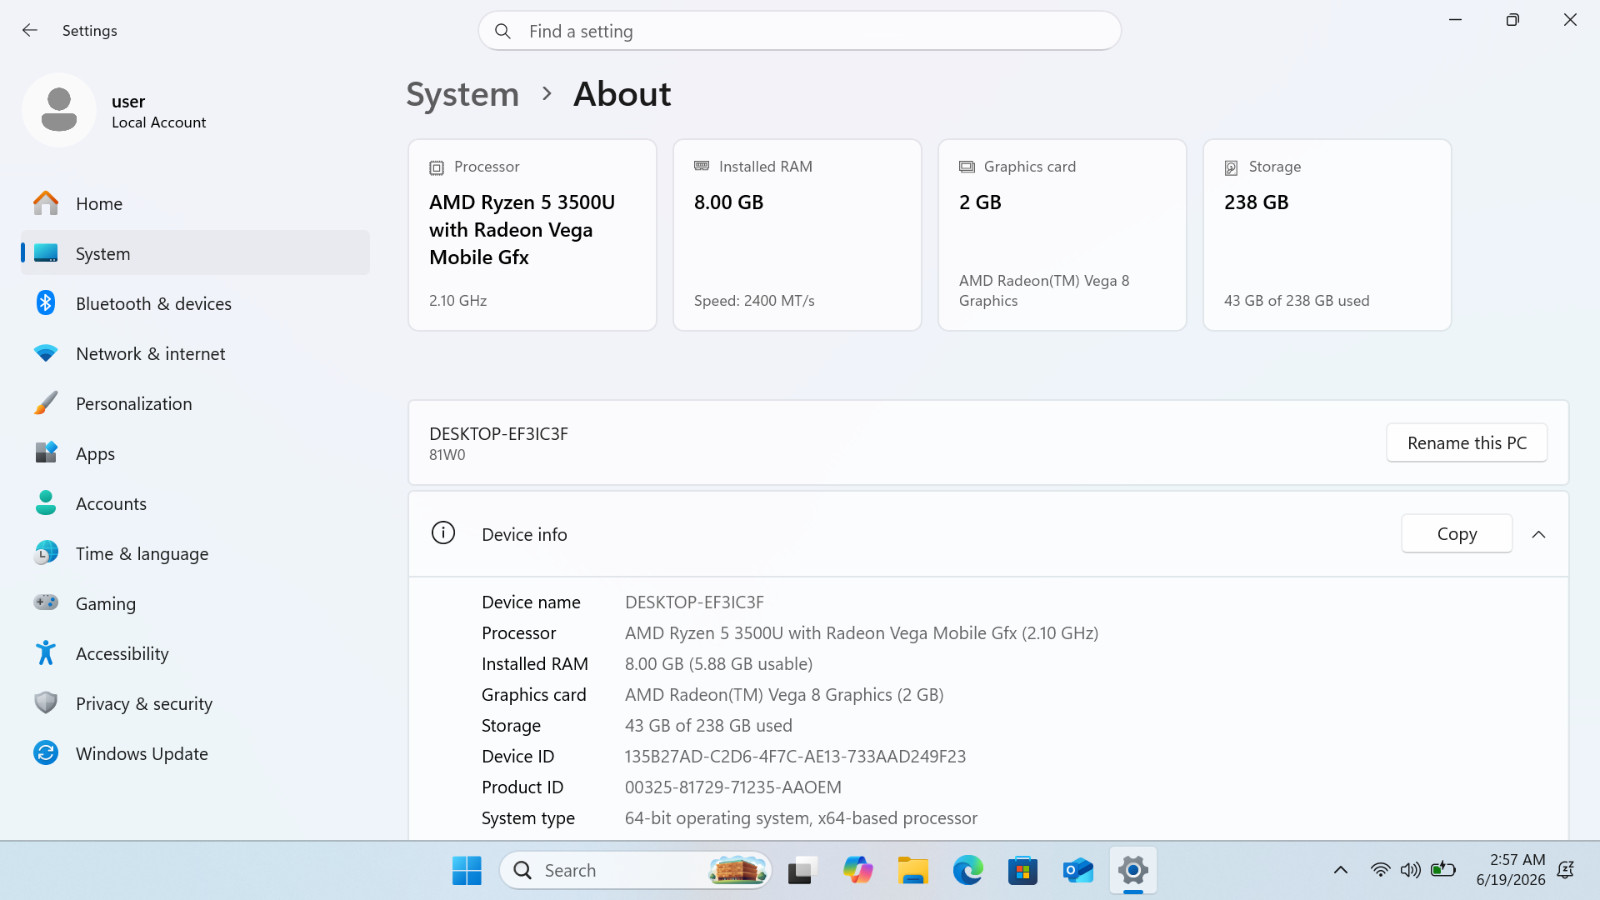Launch Microsoft Edge from the taskbar
The height and width of the screenshot is (900, 1600).
(x=967, y=870)
